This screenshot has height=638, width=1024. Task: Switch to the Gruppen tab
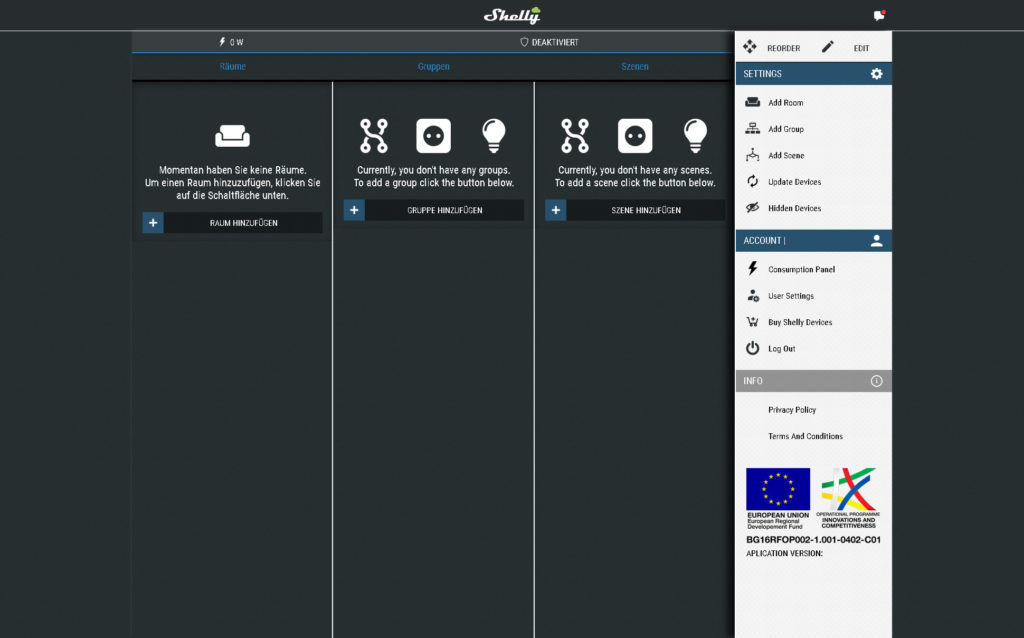coord(433,67)
